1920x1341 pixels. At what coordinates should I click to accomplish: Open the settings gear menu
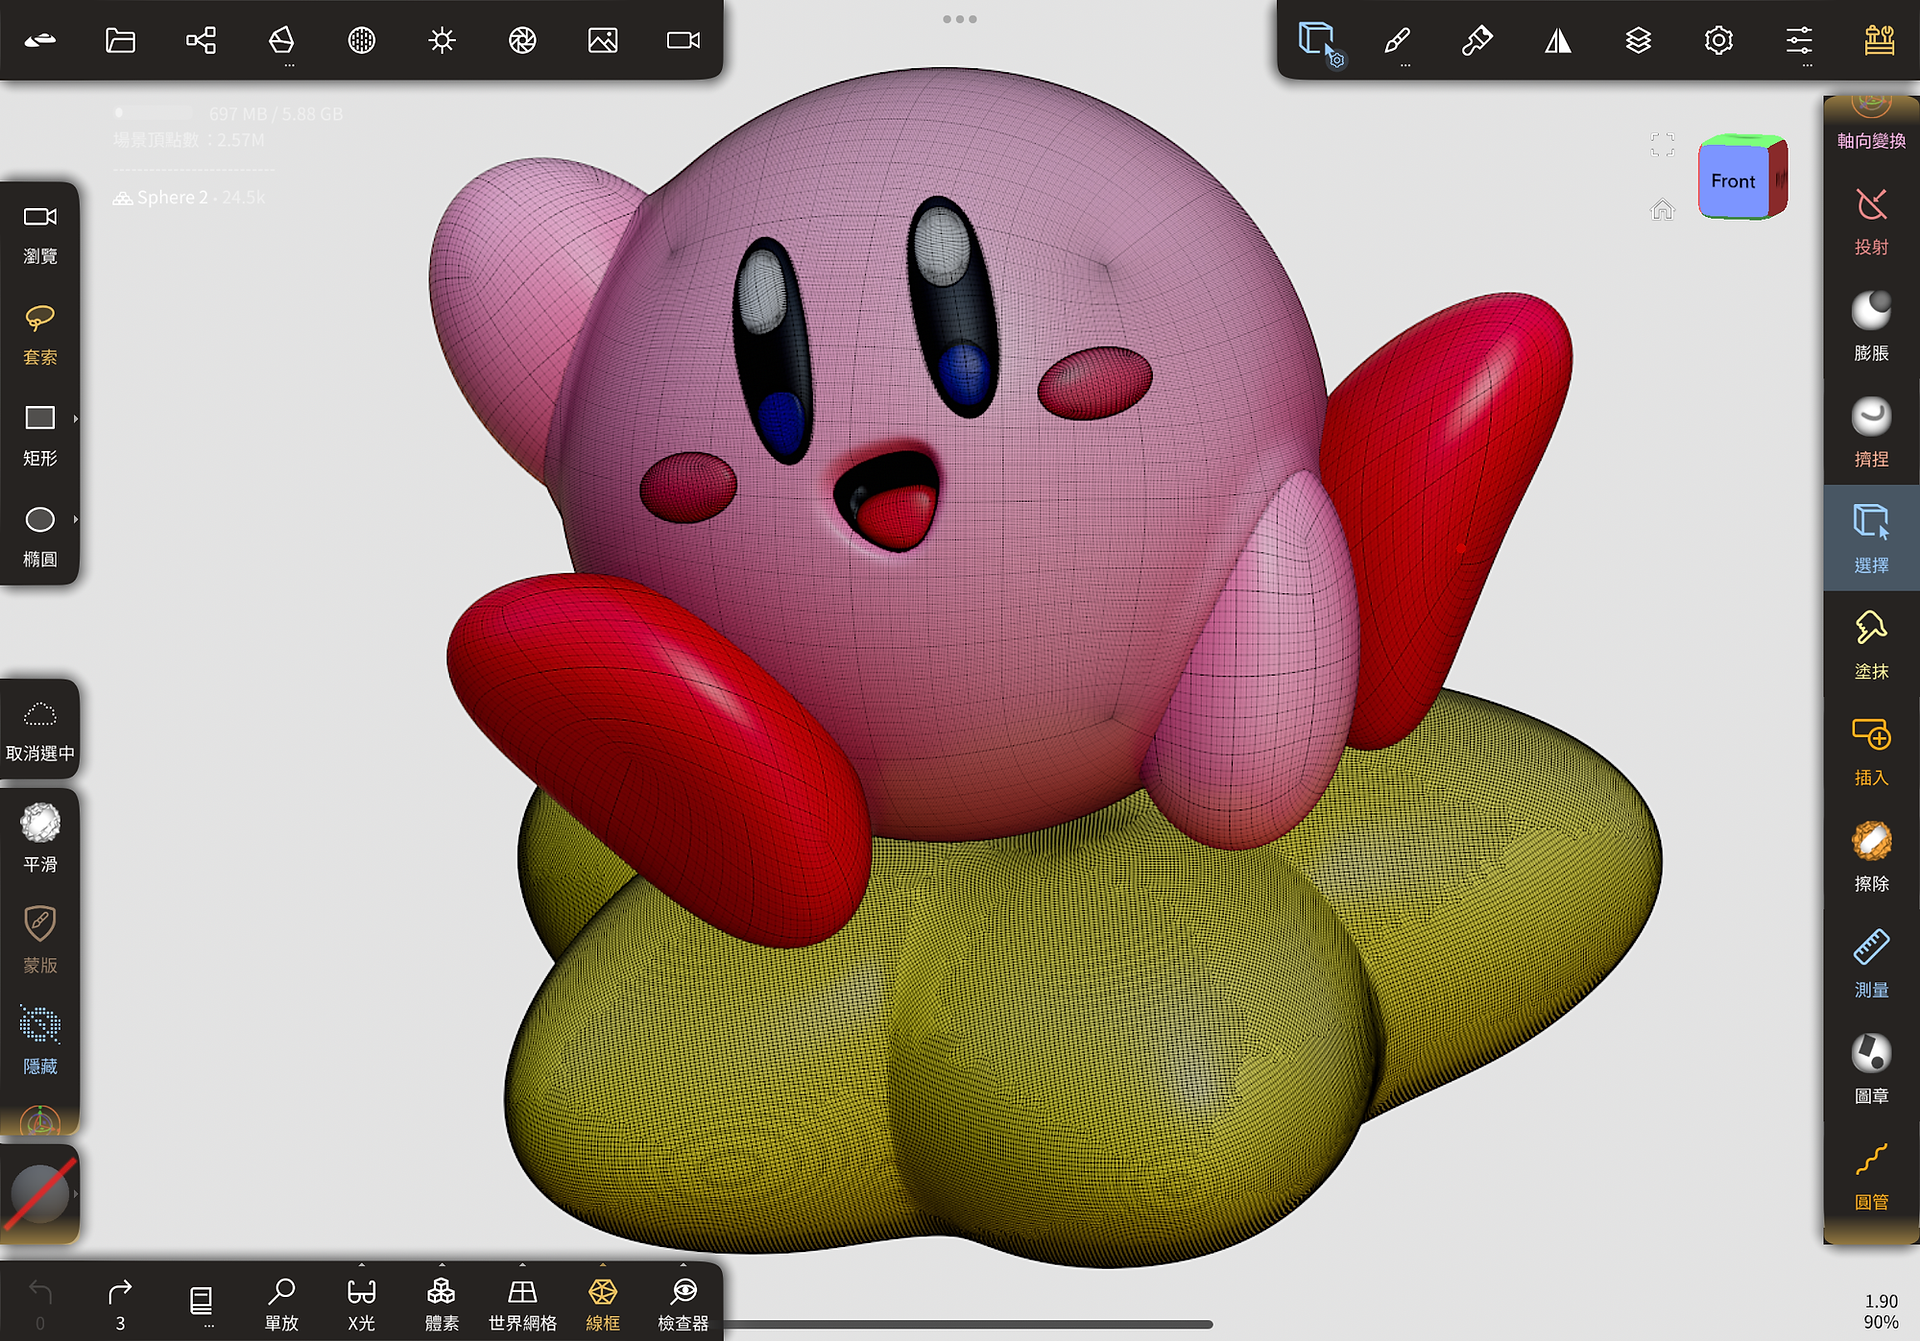tap(1718, 40)
